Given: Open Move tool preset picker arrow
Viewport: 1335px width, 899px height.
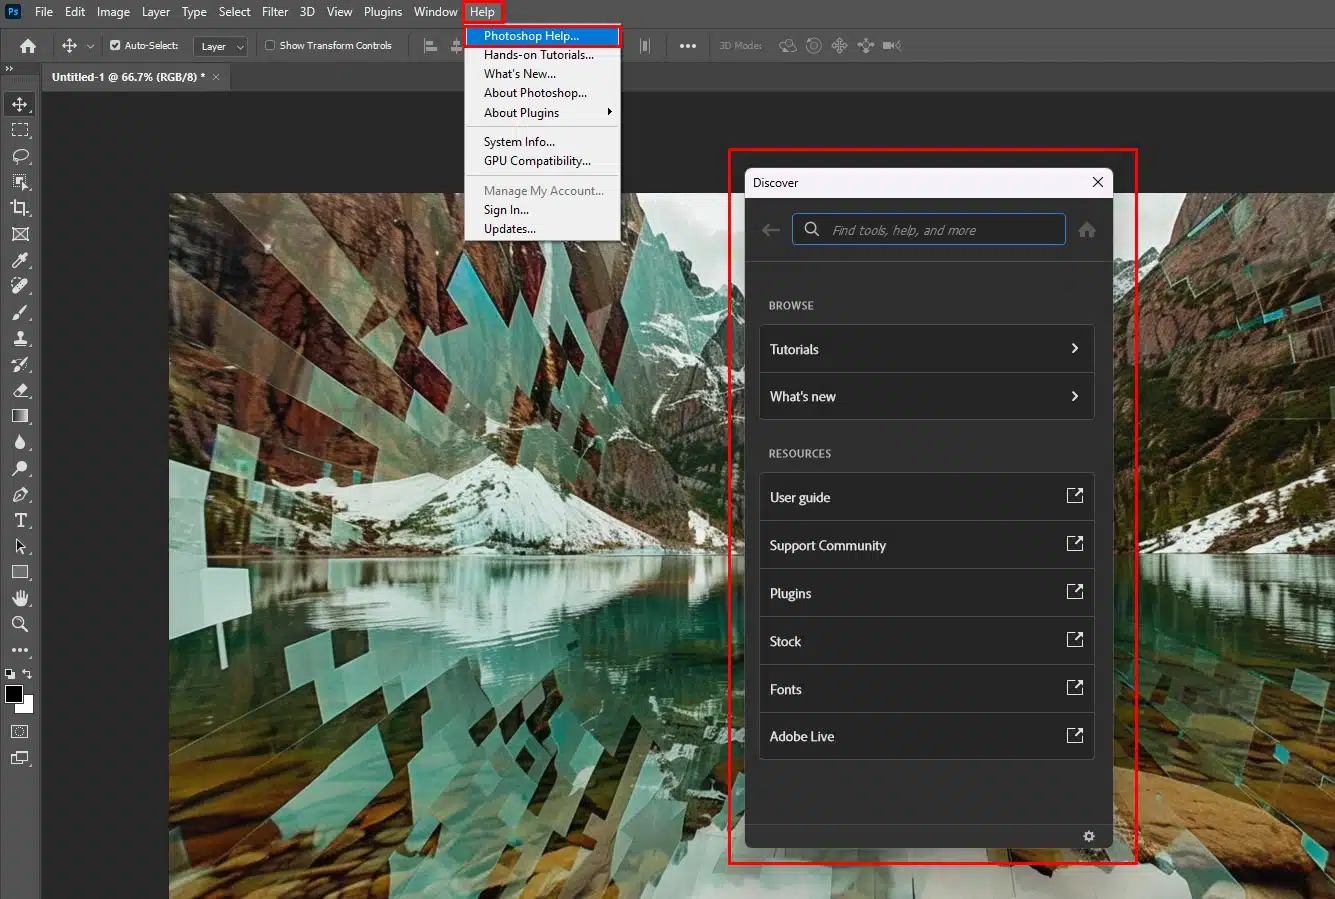Looking at the screenshot, I should pos(90,46).
